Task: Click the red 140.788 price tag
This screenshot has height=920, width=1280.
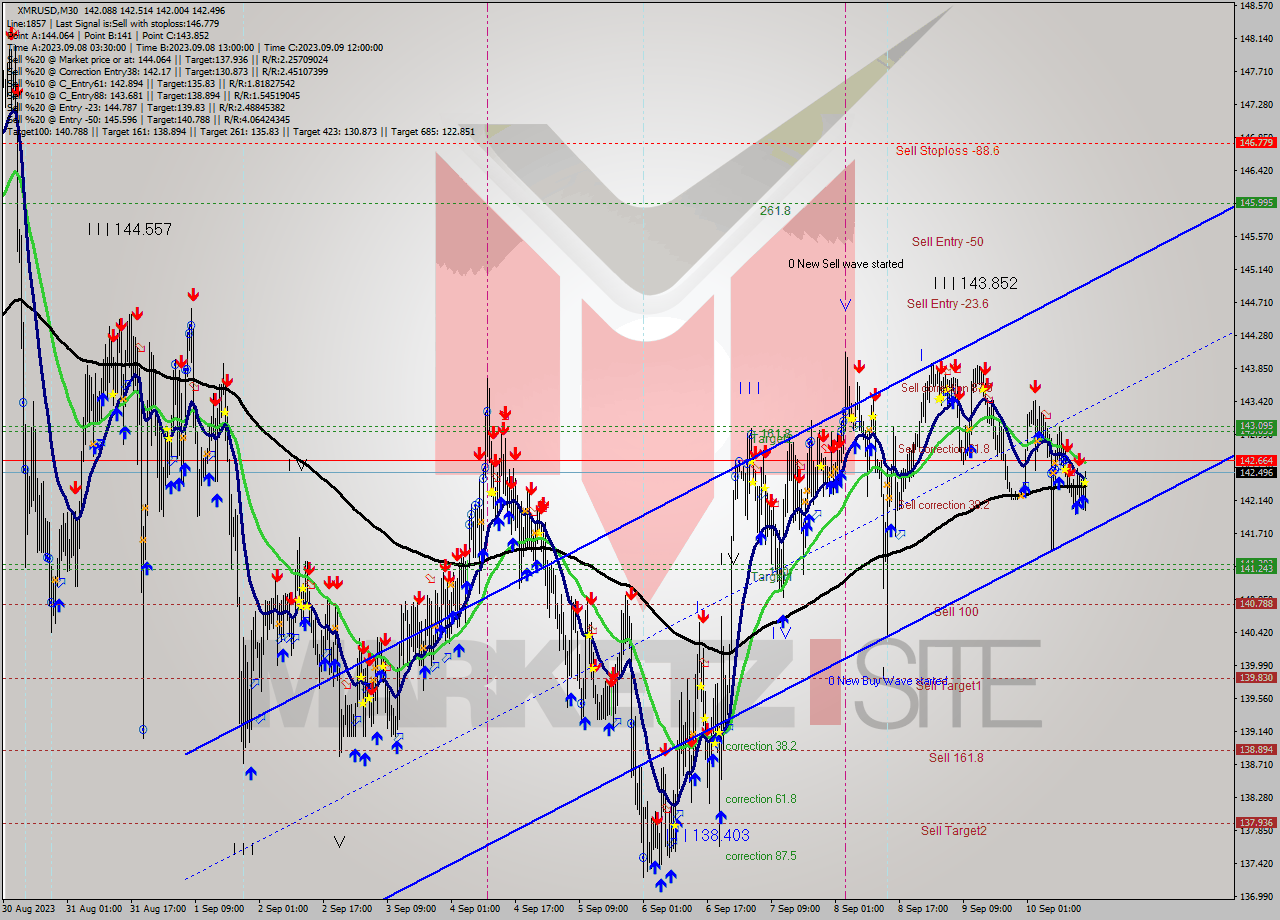Action: (x=1256, y=604)
